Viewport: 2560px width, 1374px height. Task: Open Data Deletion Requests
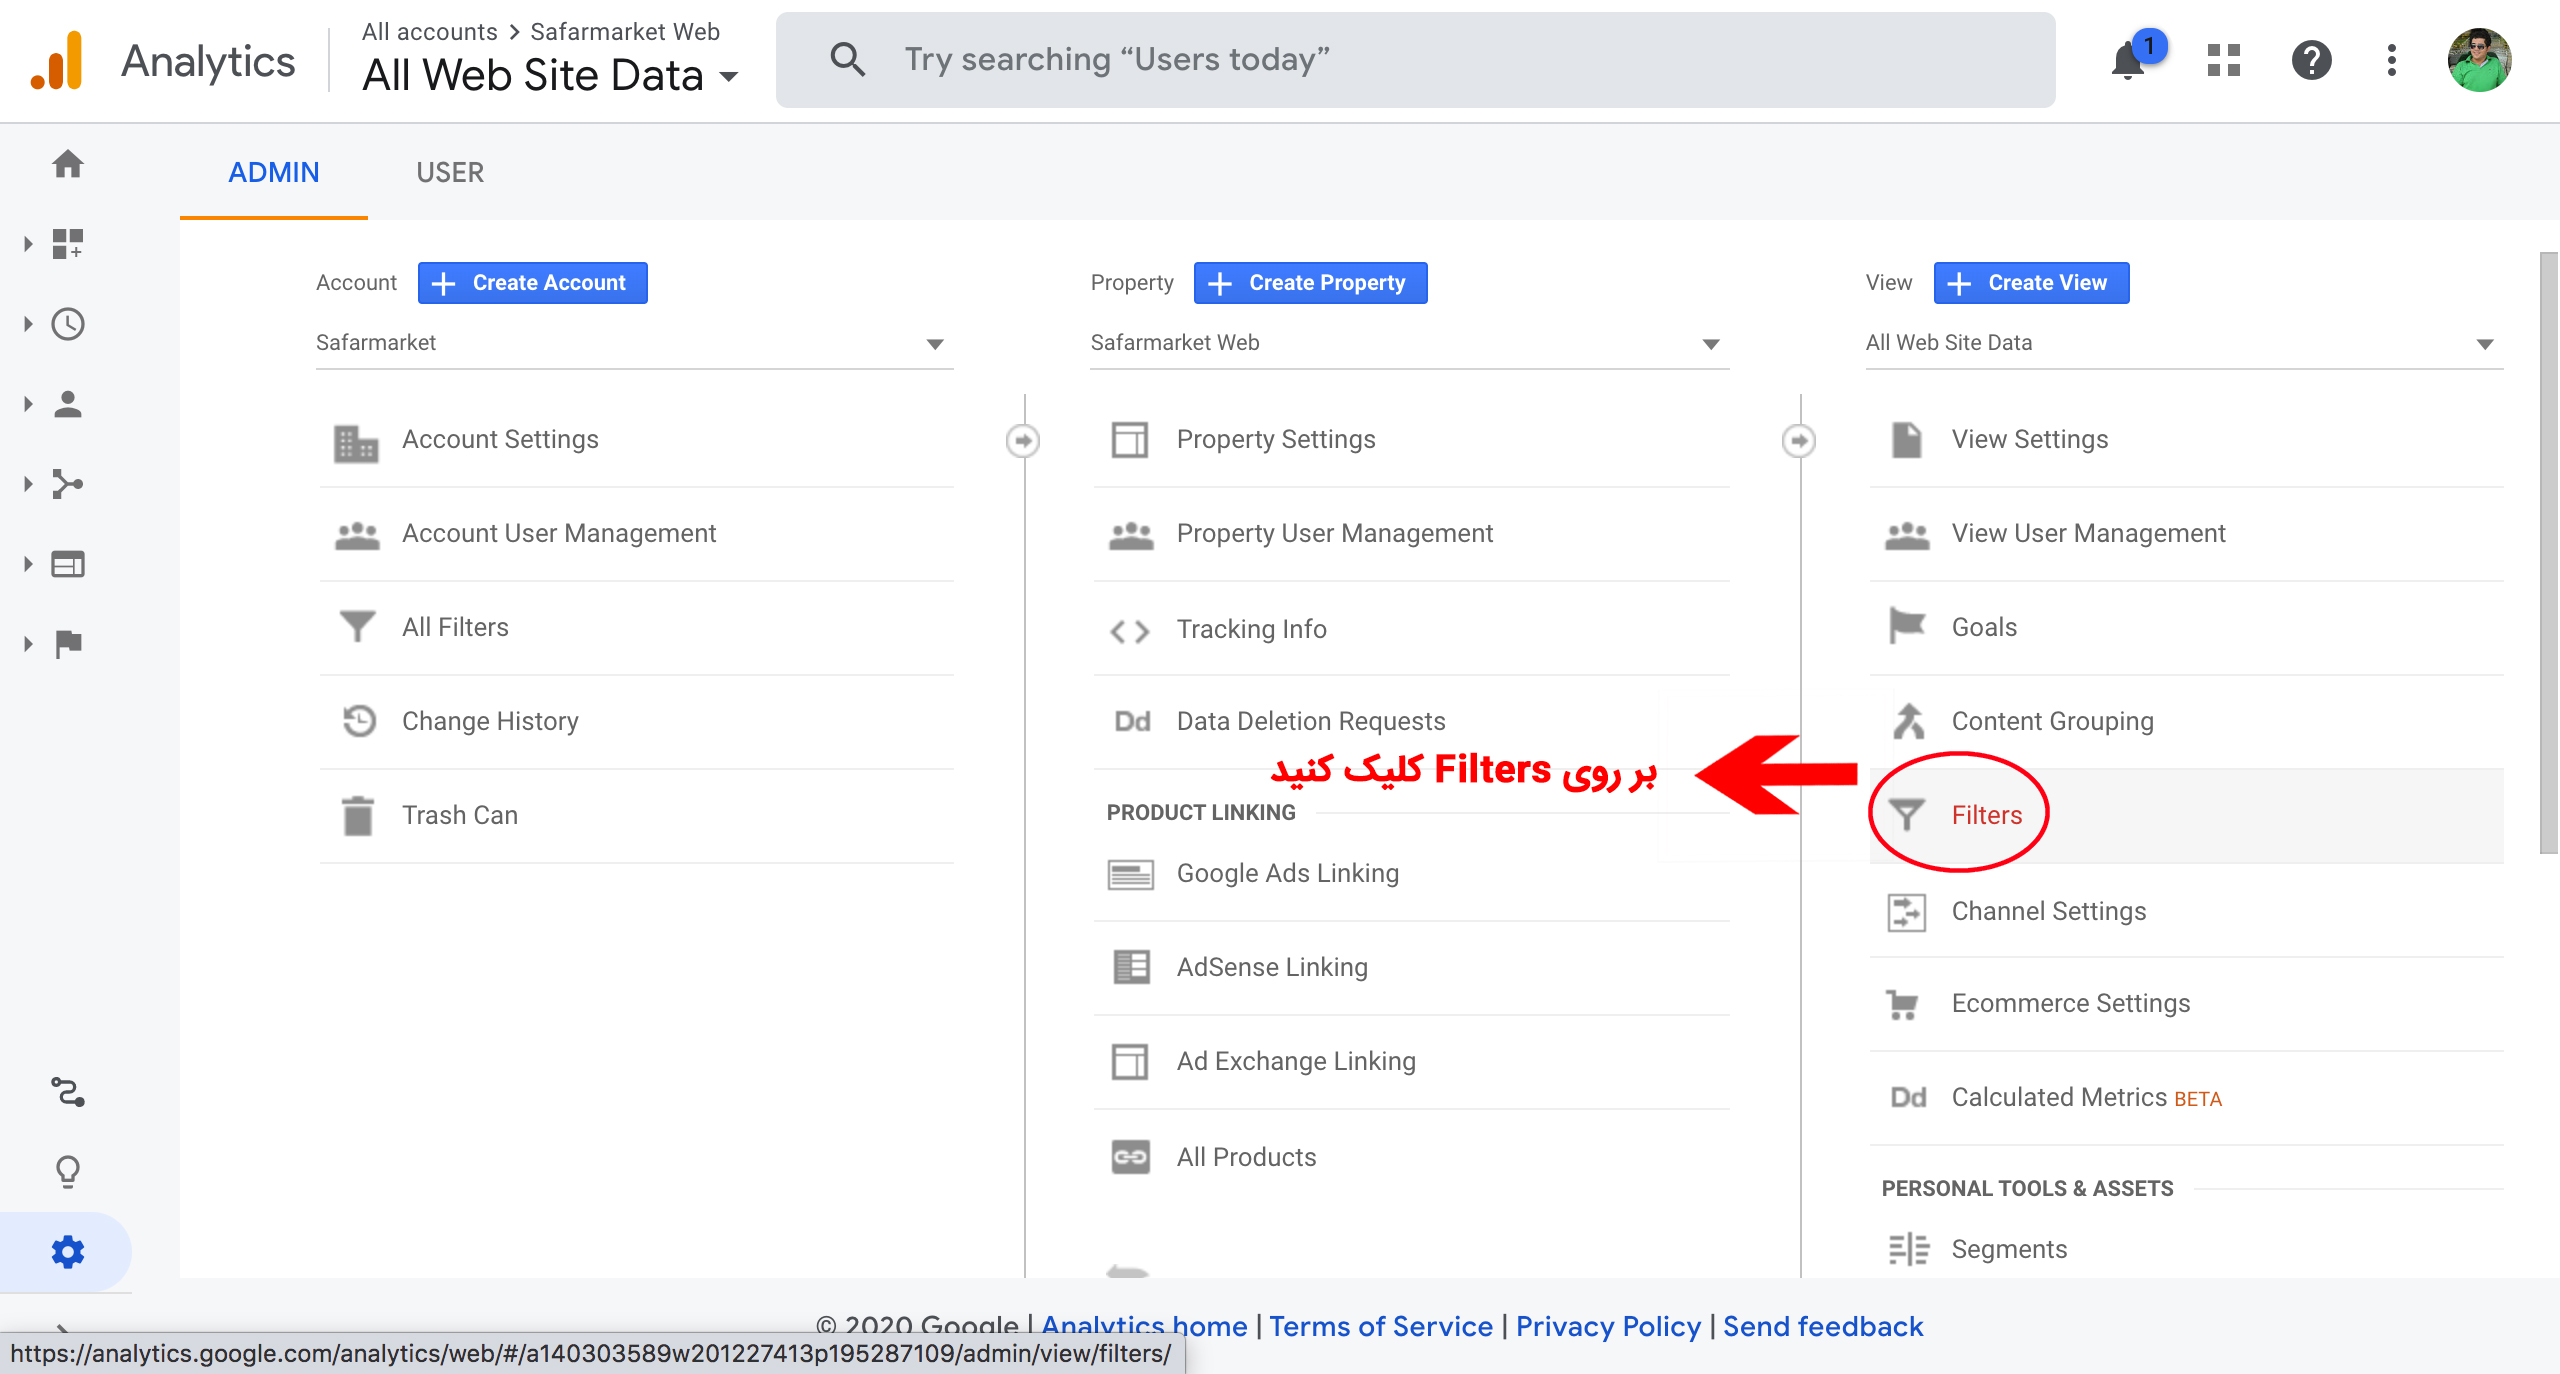[1411, 722]
